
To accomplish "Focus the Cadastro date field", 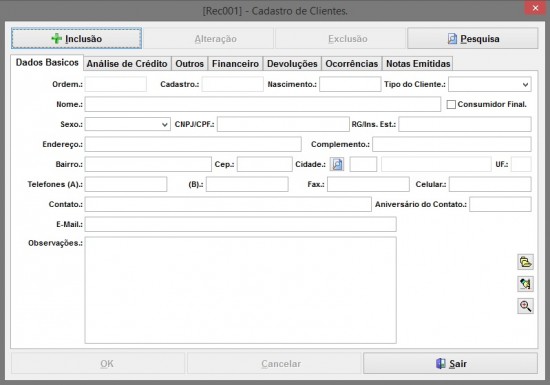I will coord(233,85).
